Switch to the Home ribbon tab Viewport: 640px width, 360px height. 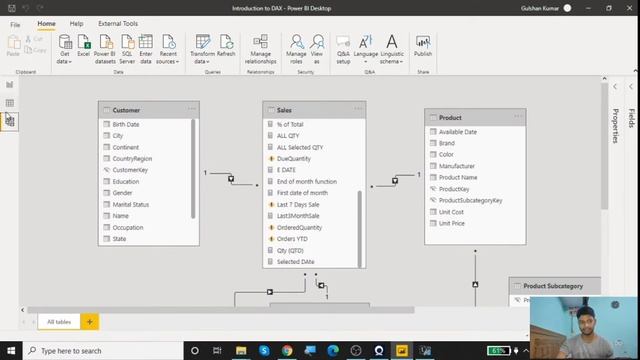47,24
